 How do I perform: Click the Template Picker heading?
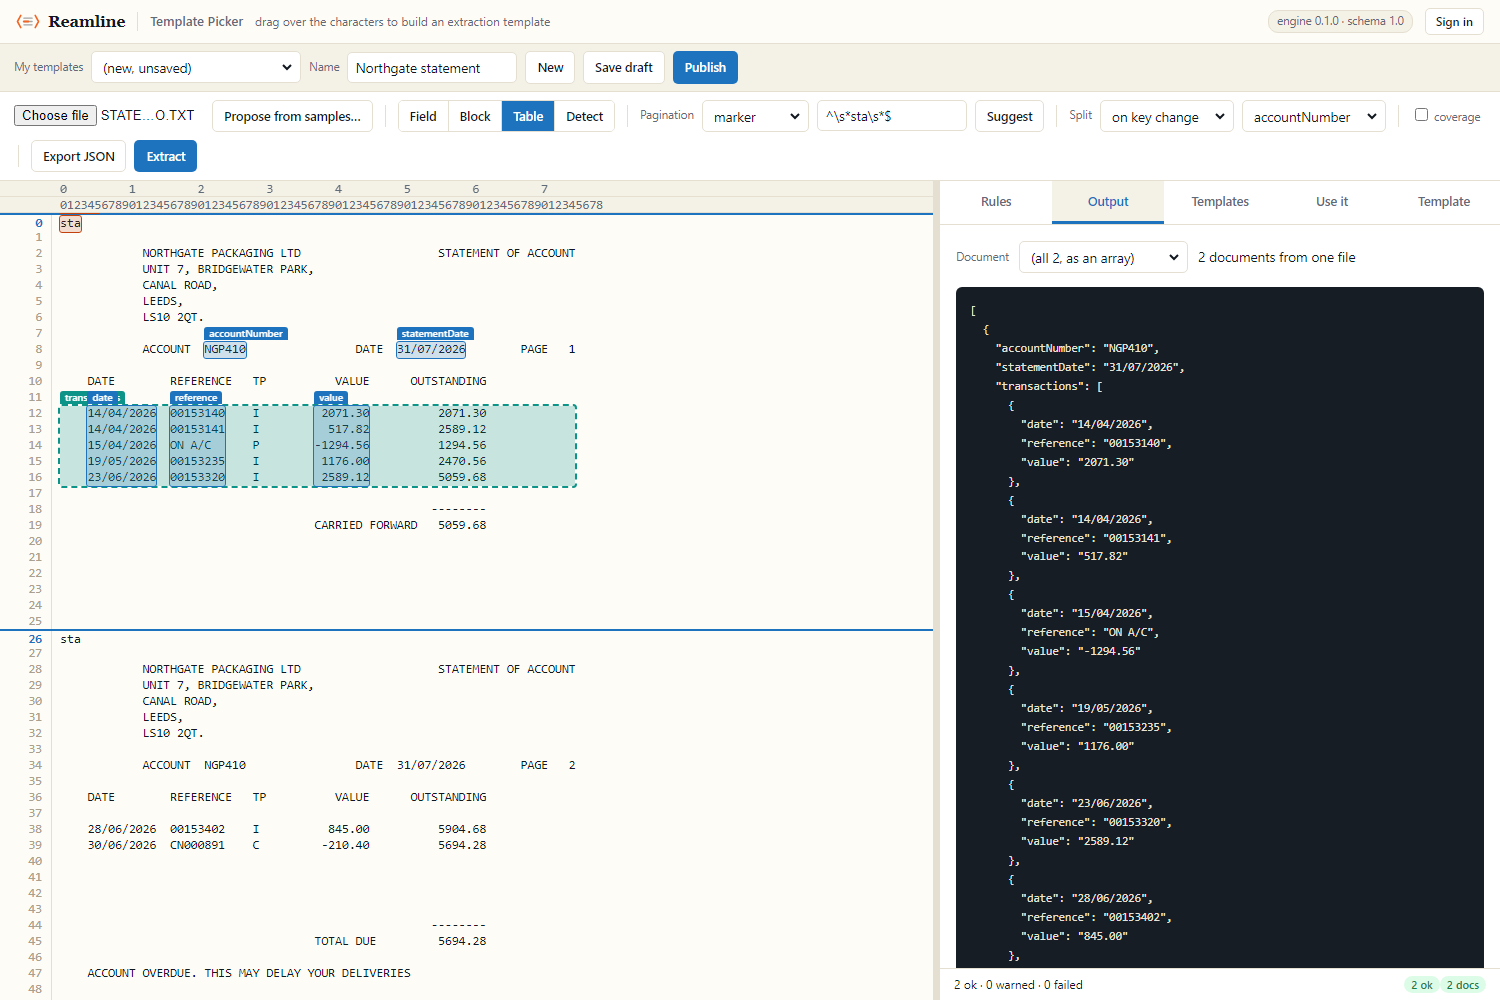[x=196, y=21]
